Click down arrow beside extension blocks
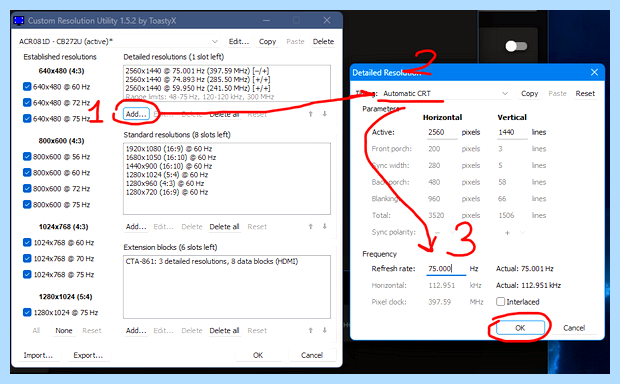Screen dimensions: 620x384 pyautogui.click(x=325, y=330)
